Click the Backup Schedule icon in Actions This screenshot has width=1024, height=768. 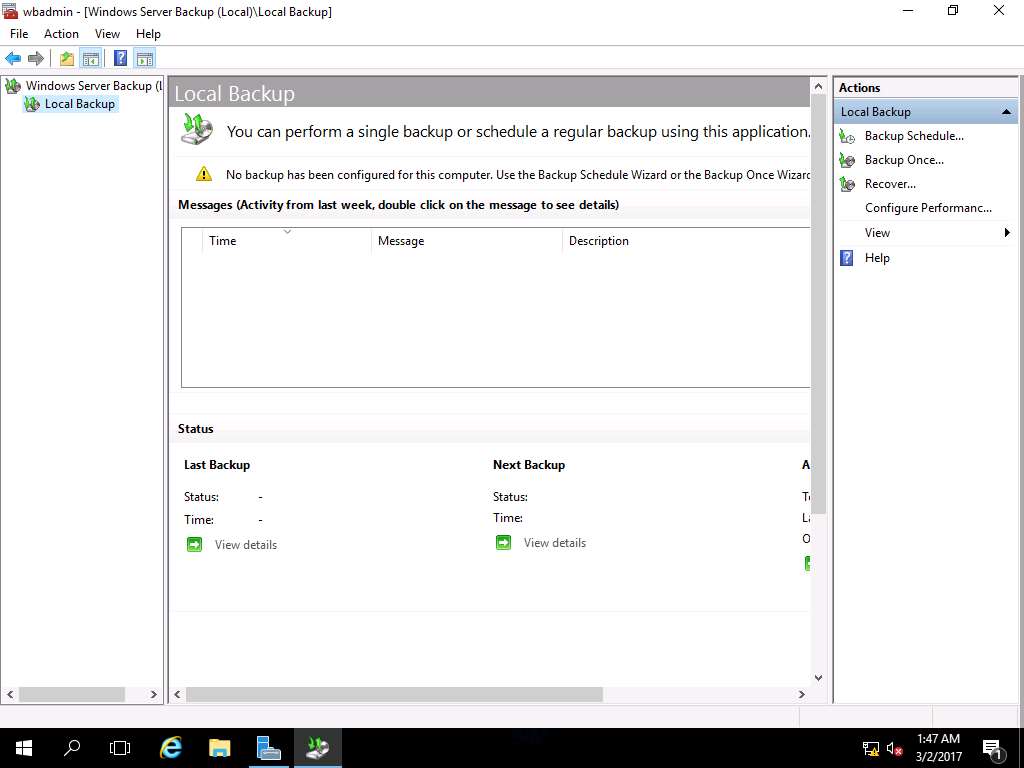coord(847,136)
